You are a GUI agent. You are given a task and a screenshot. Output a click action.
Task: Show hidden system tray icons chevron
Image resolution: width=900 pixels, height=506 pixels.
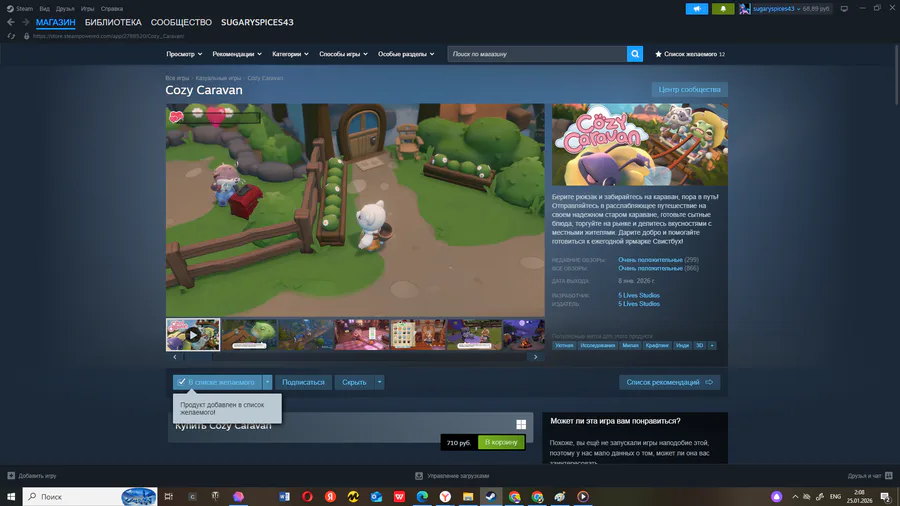795,496
